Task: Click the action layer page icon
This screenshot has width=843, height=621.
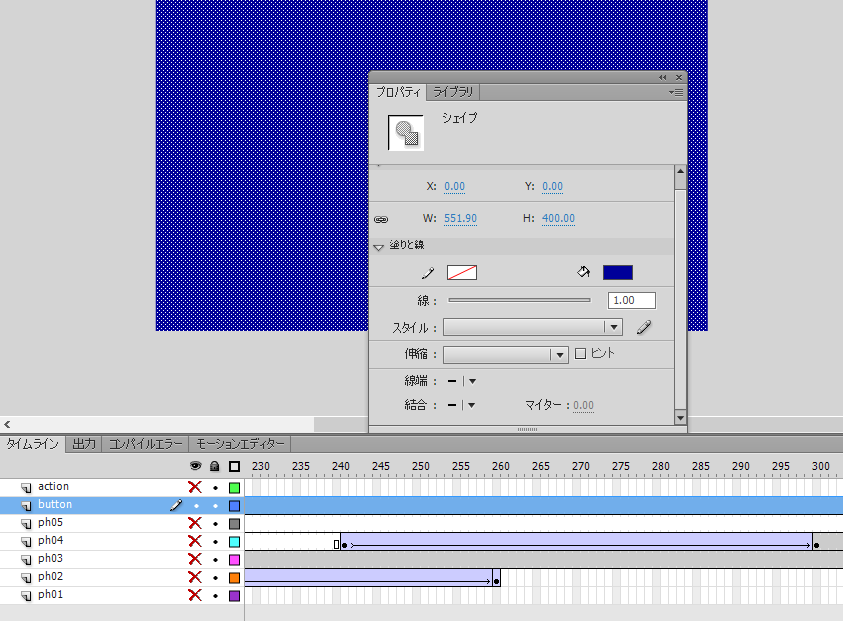Action: (x=26, y=487)
